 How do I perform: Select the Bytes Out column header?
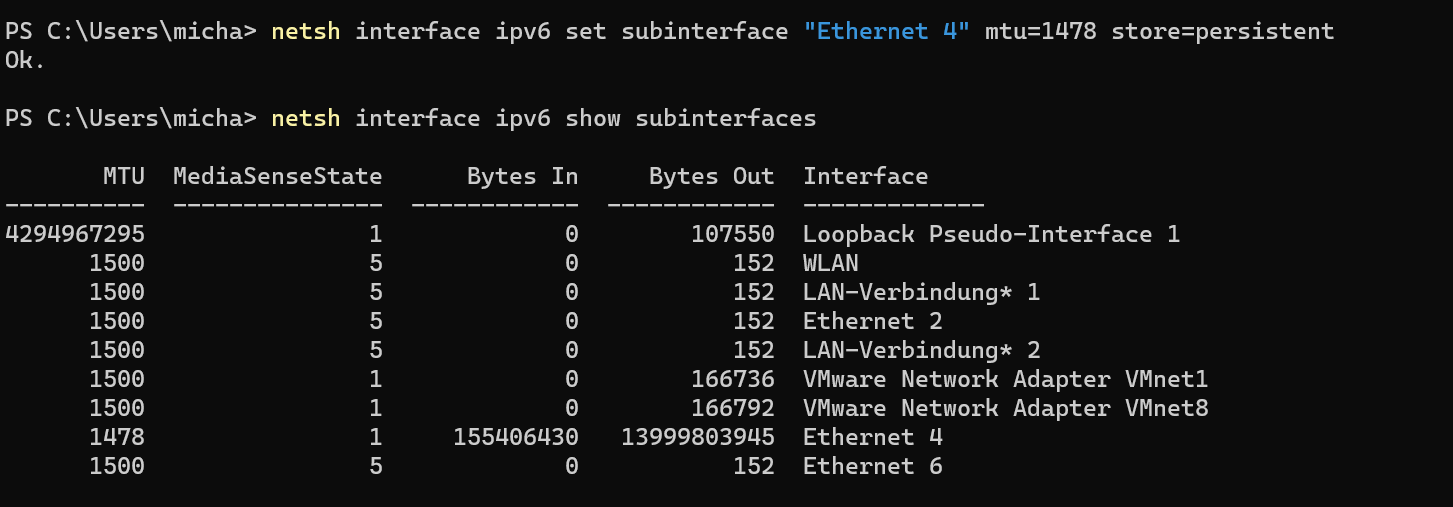(x=711, y=177)
